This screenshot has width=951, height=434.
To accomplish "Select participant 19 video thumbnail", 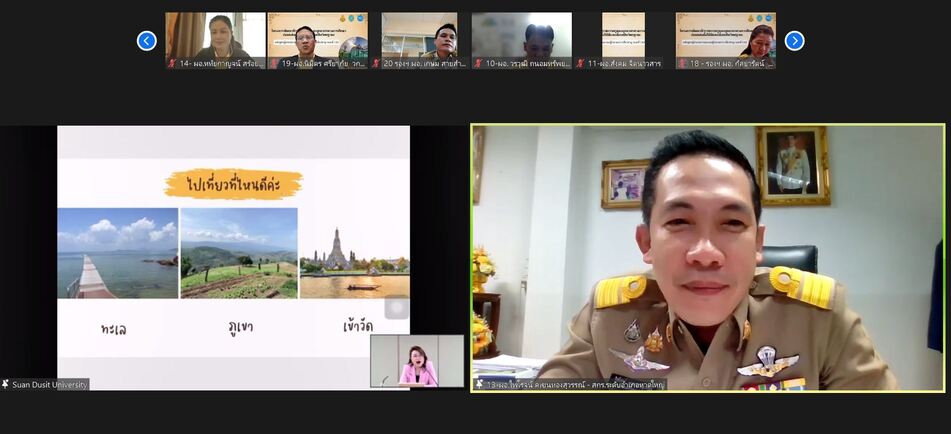I will pyautogui.click(x=317, y=35).
